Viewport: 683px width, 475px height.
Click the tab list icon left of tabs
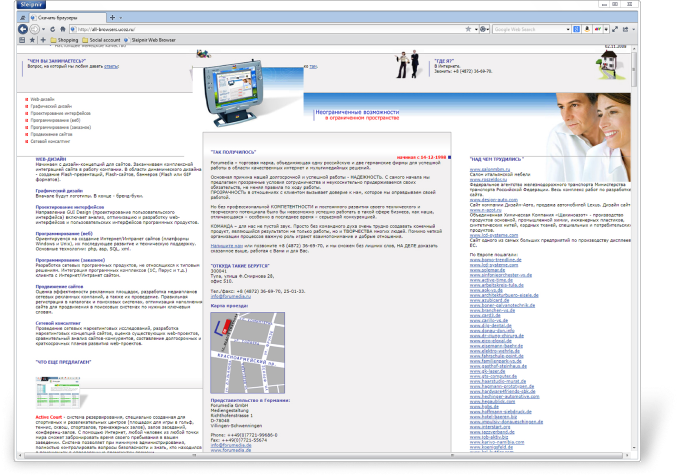23,18
